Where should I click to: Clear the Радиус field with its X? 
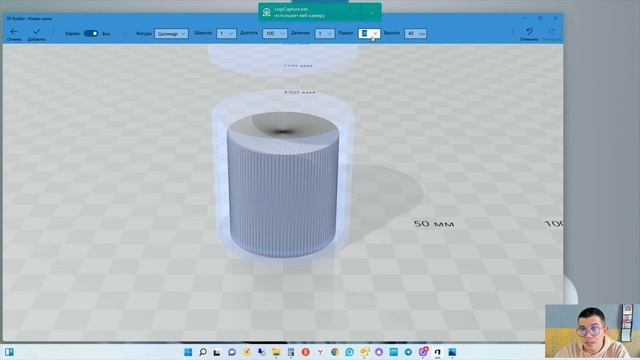point(376,33)
